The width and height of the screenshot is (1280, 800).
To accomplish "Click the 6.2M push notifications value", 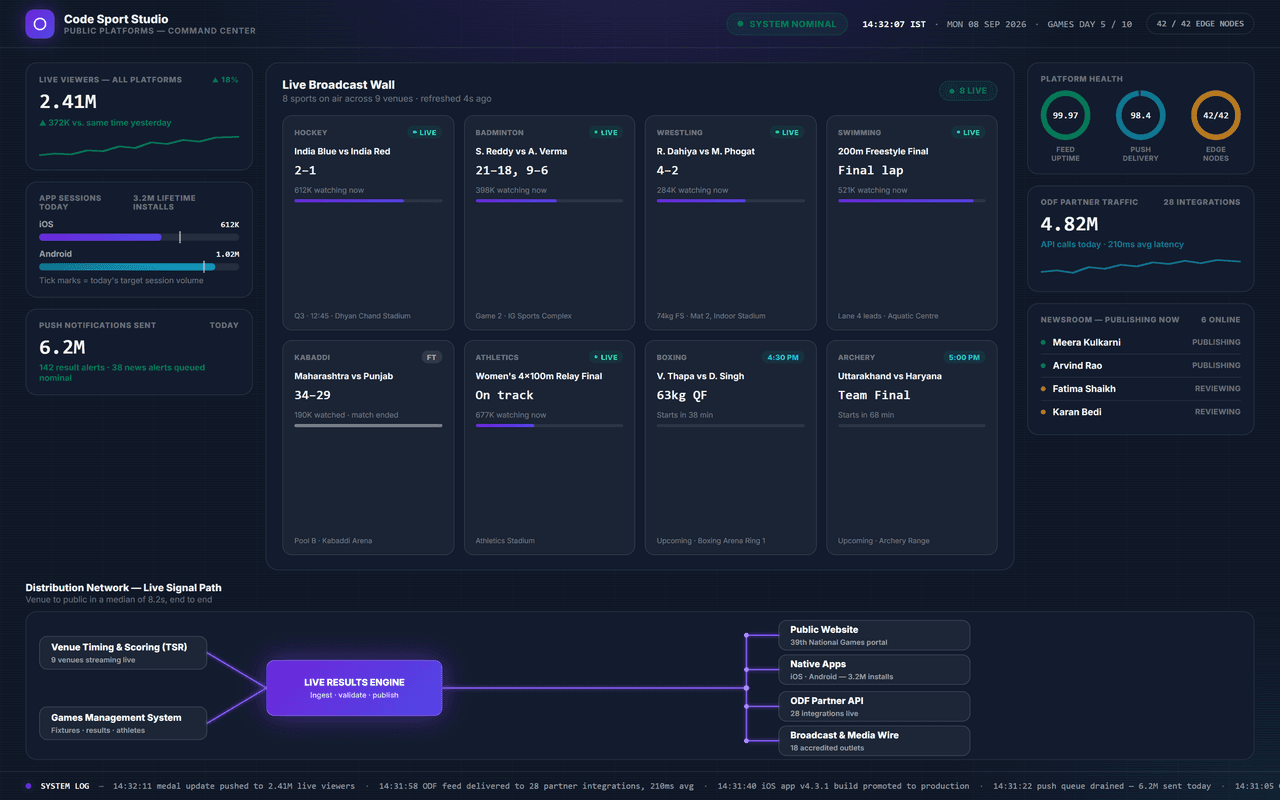I will [x=62, y=348].
